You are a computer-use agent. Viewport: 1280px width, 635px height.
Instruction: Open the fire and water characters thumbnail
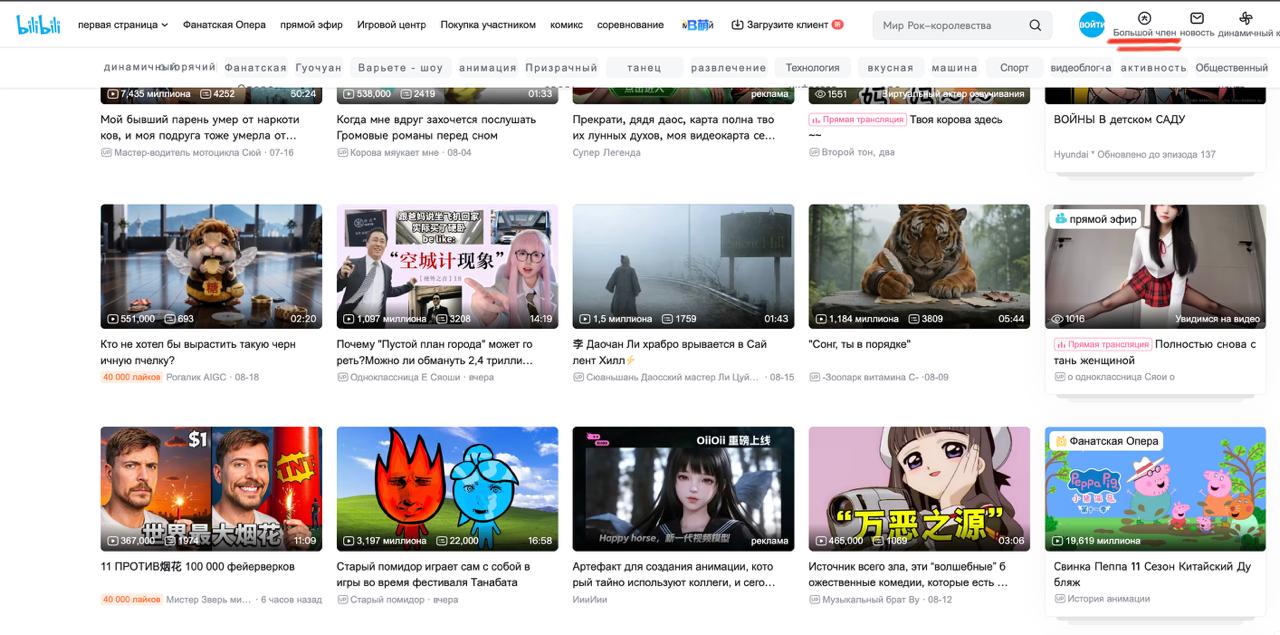447,489
